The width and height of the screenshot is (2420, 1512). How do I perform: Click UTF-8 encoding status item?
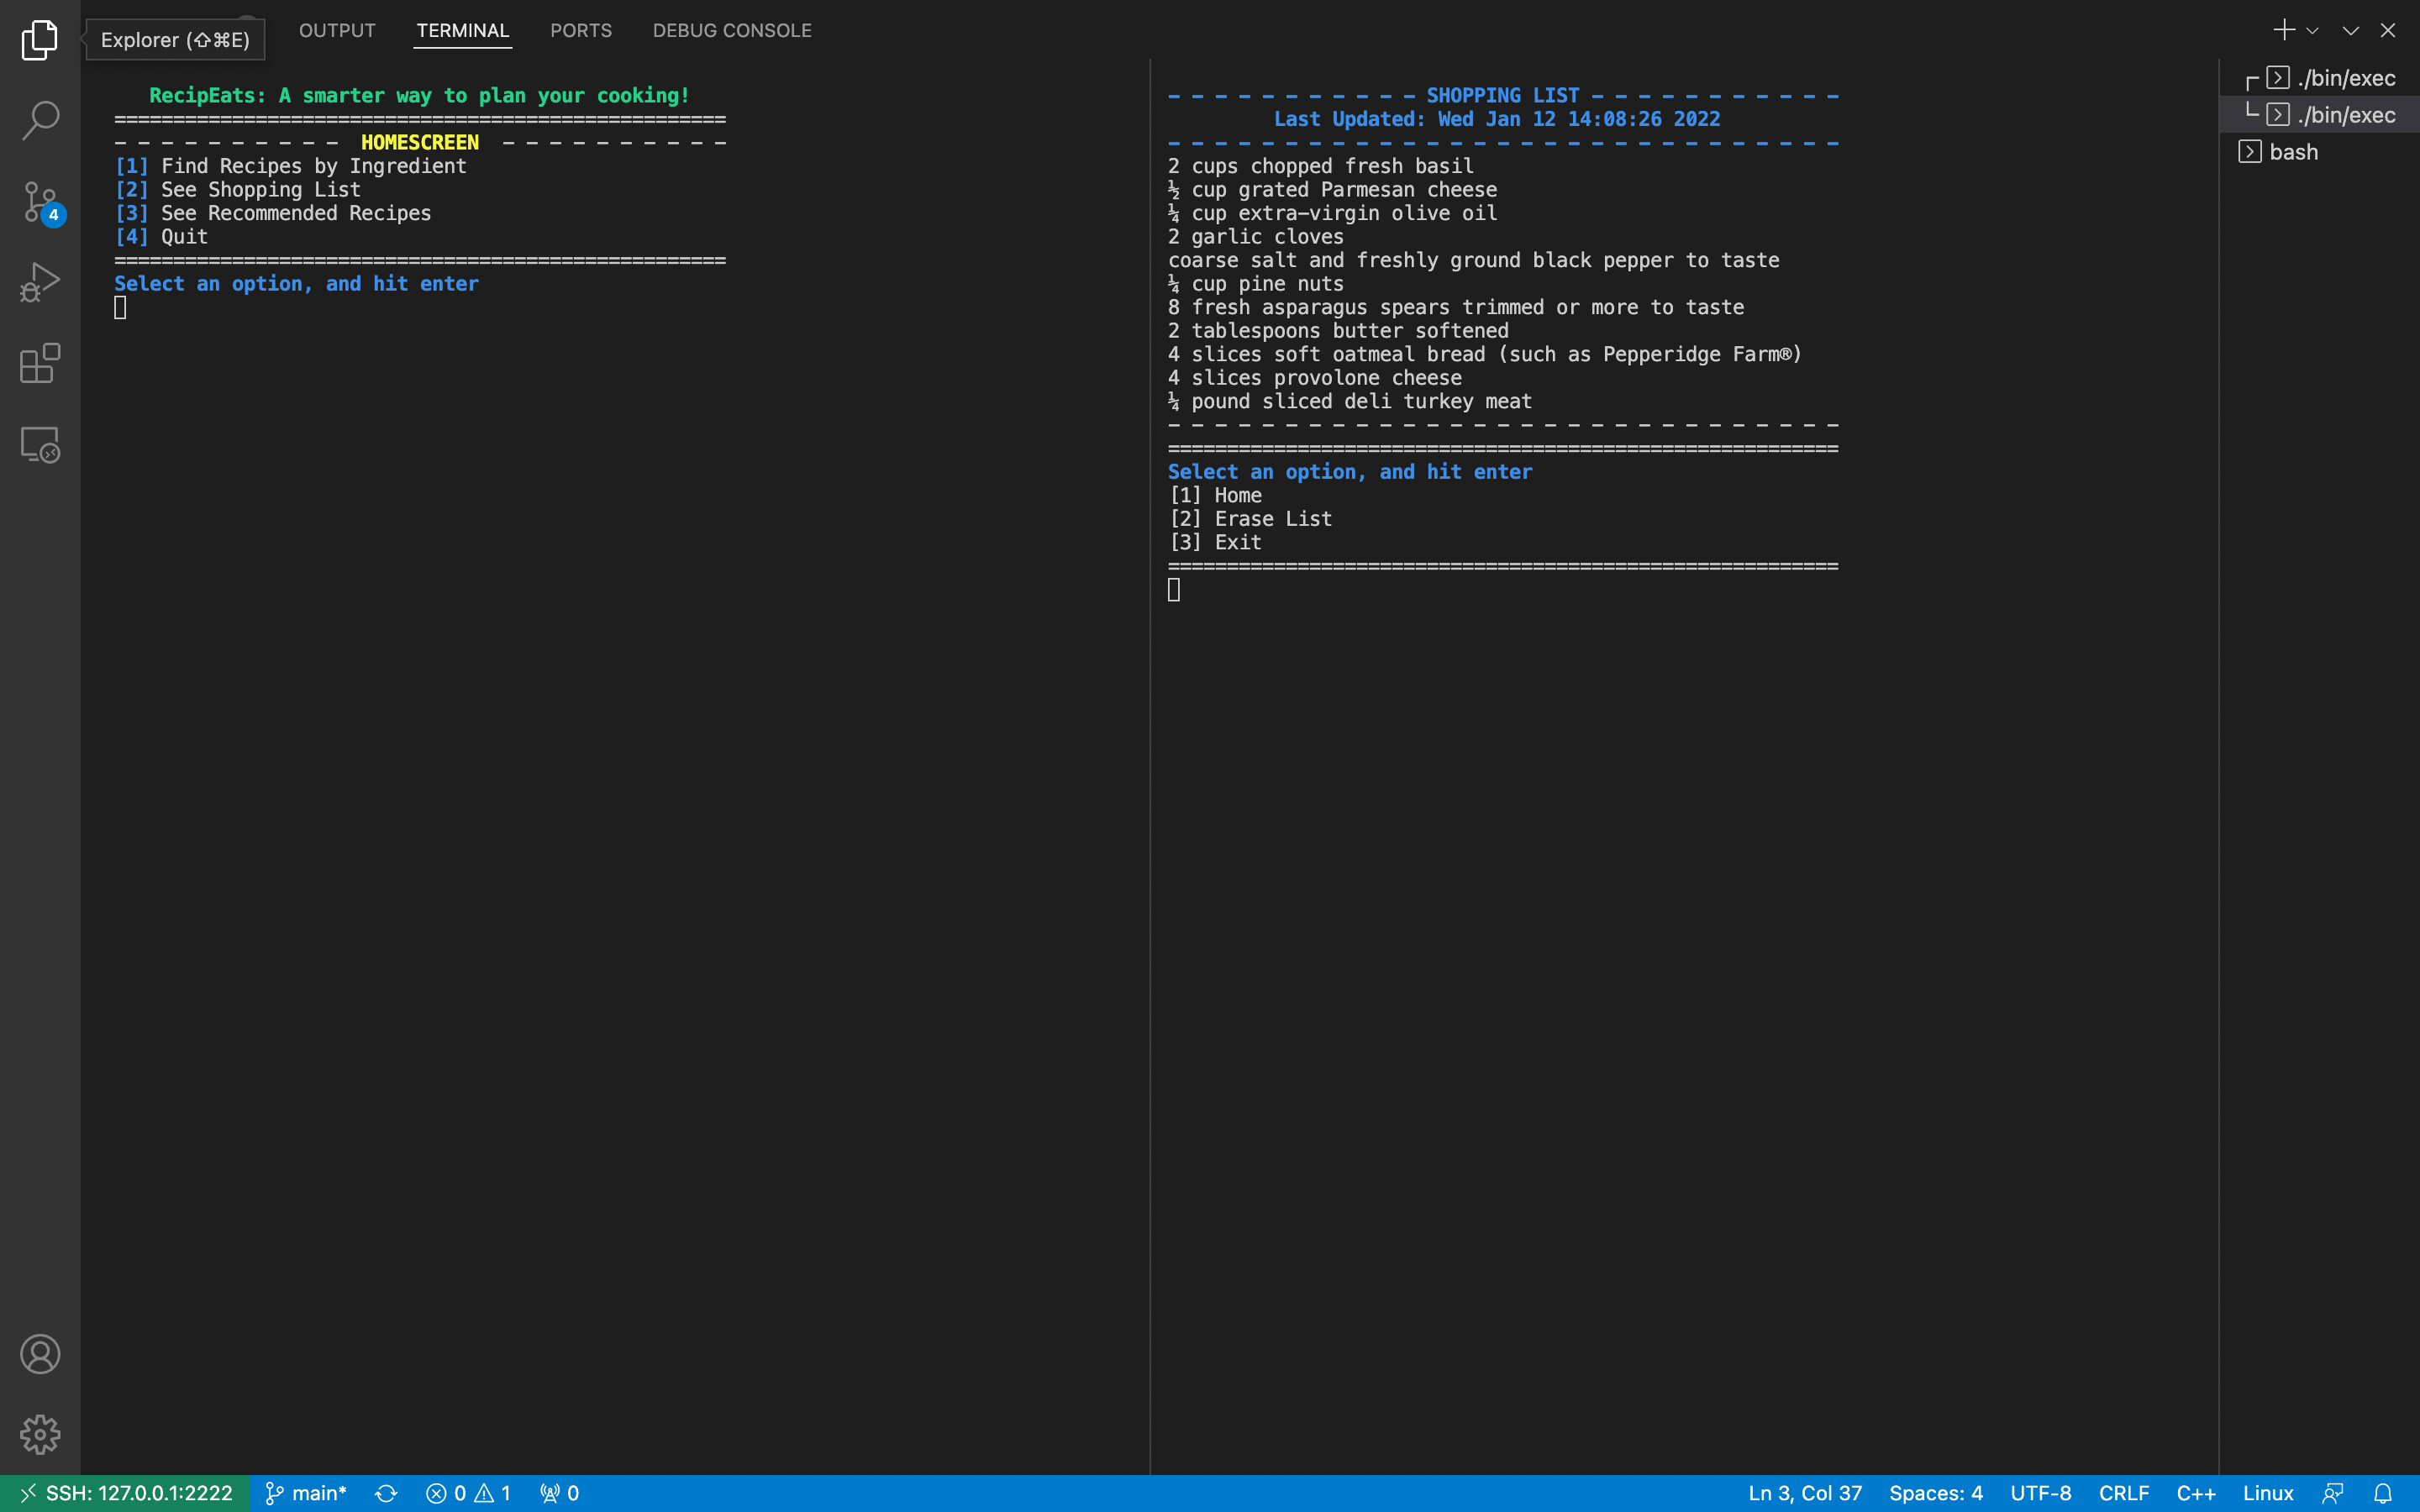[x=2040, y=1493]
